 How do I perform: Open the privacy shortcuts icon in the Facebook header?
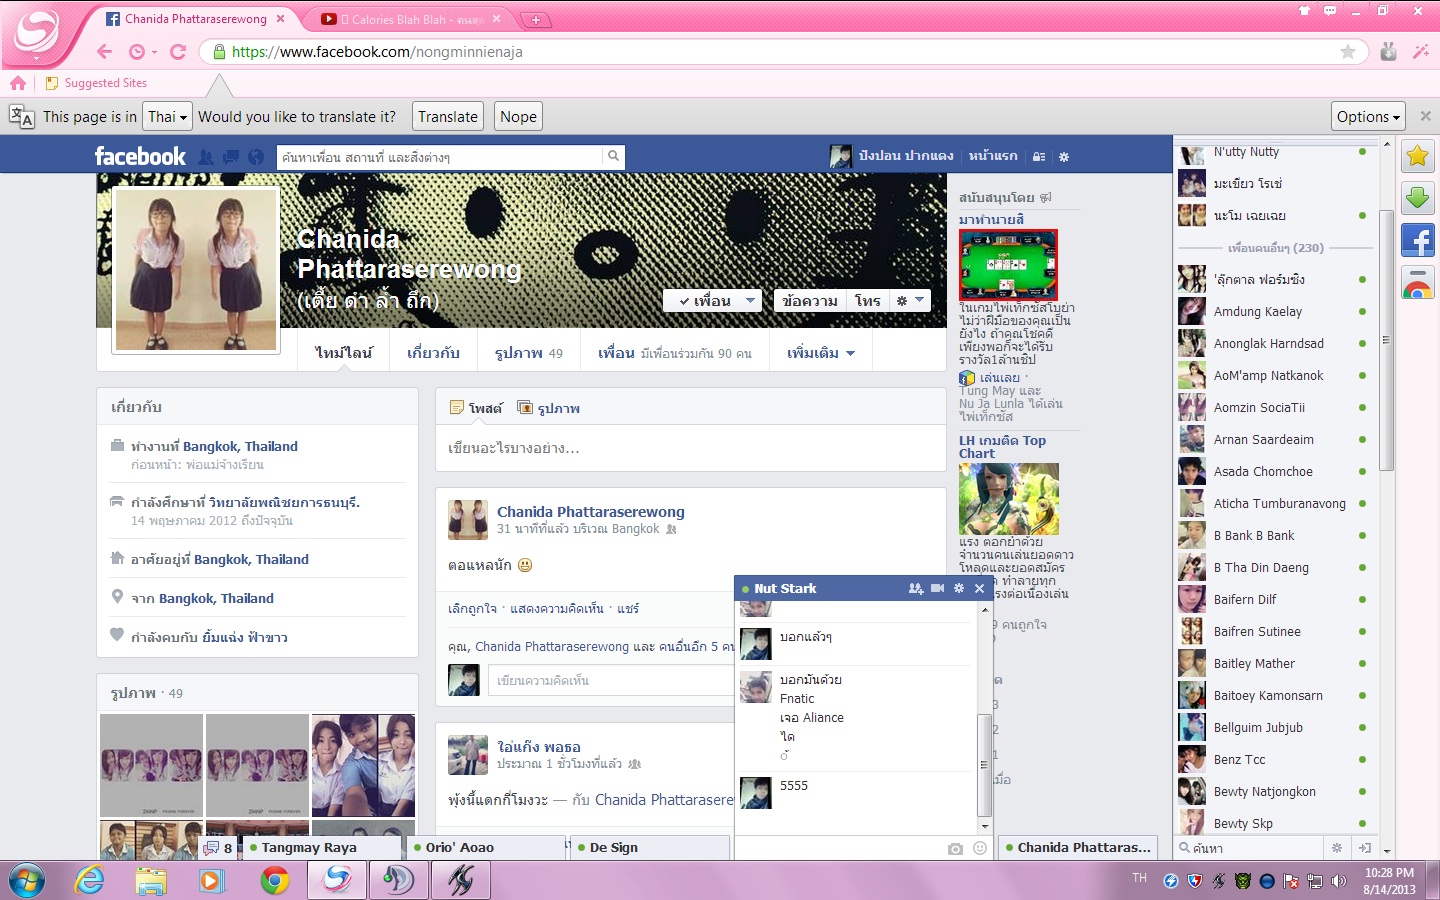pos(1039,157)
